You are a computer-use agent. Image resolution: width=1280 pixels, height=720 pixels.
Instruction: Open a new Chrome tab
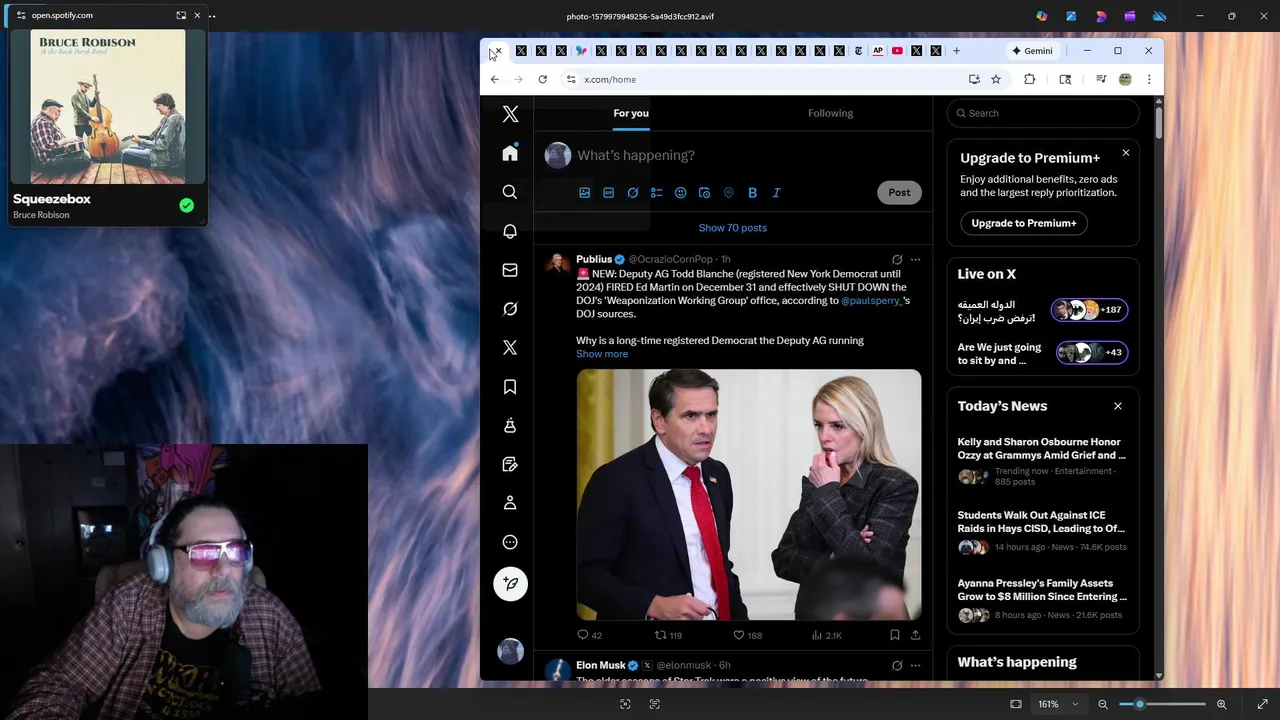pos(956,51)
